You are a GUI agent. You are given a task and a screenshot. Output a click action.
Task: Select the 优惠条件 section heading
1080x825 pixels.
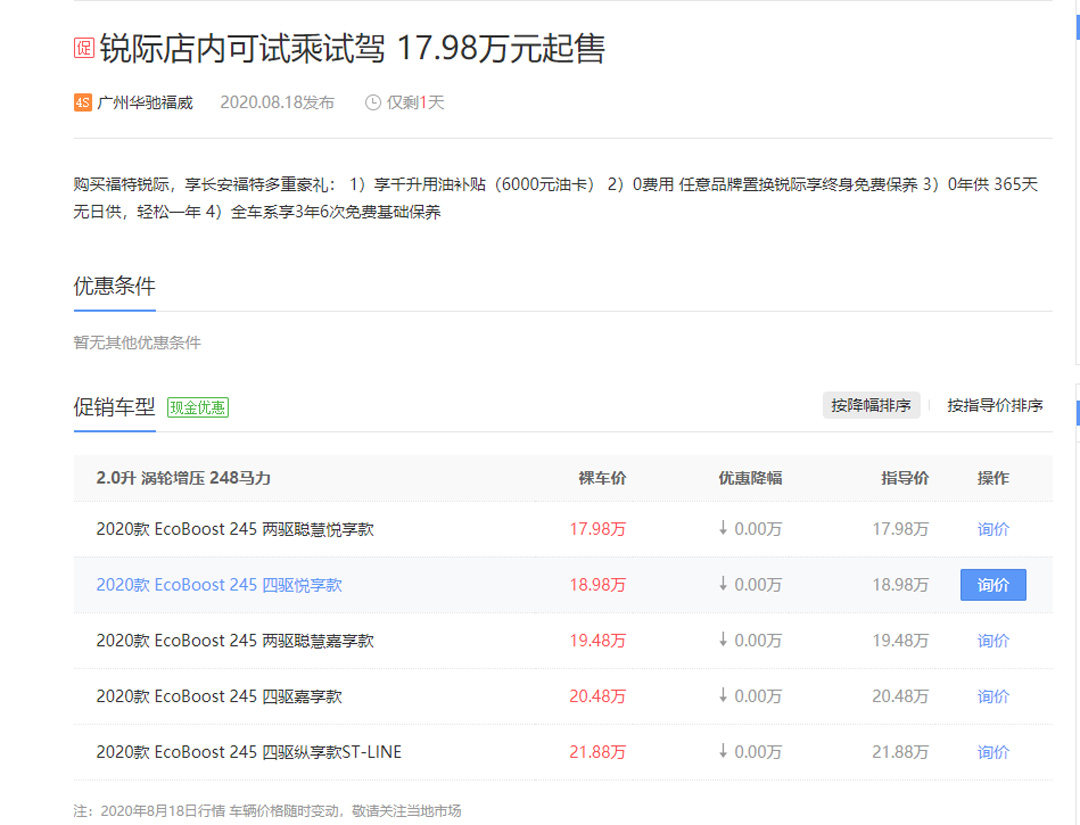[x=114, y=286]
